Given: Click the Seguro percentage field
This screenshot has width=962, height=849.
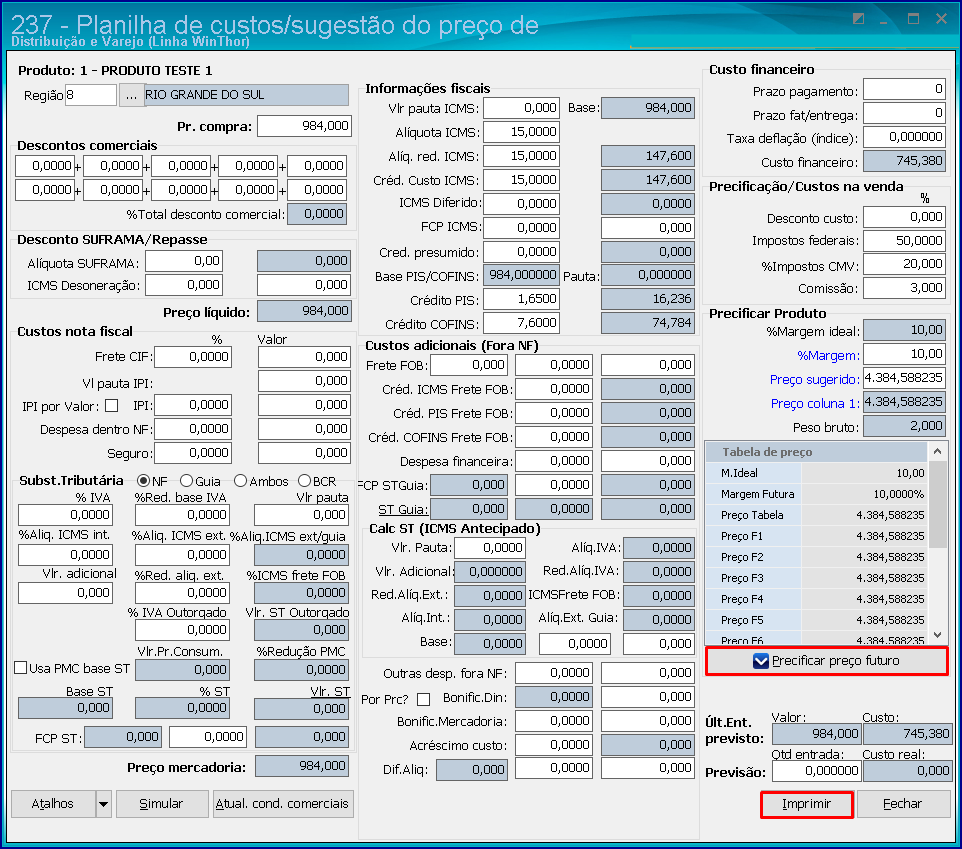Looking at the screenshot, I should (193, 453).
